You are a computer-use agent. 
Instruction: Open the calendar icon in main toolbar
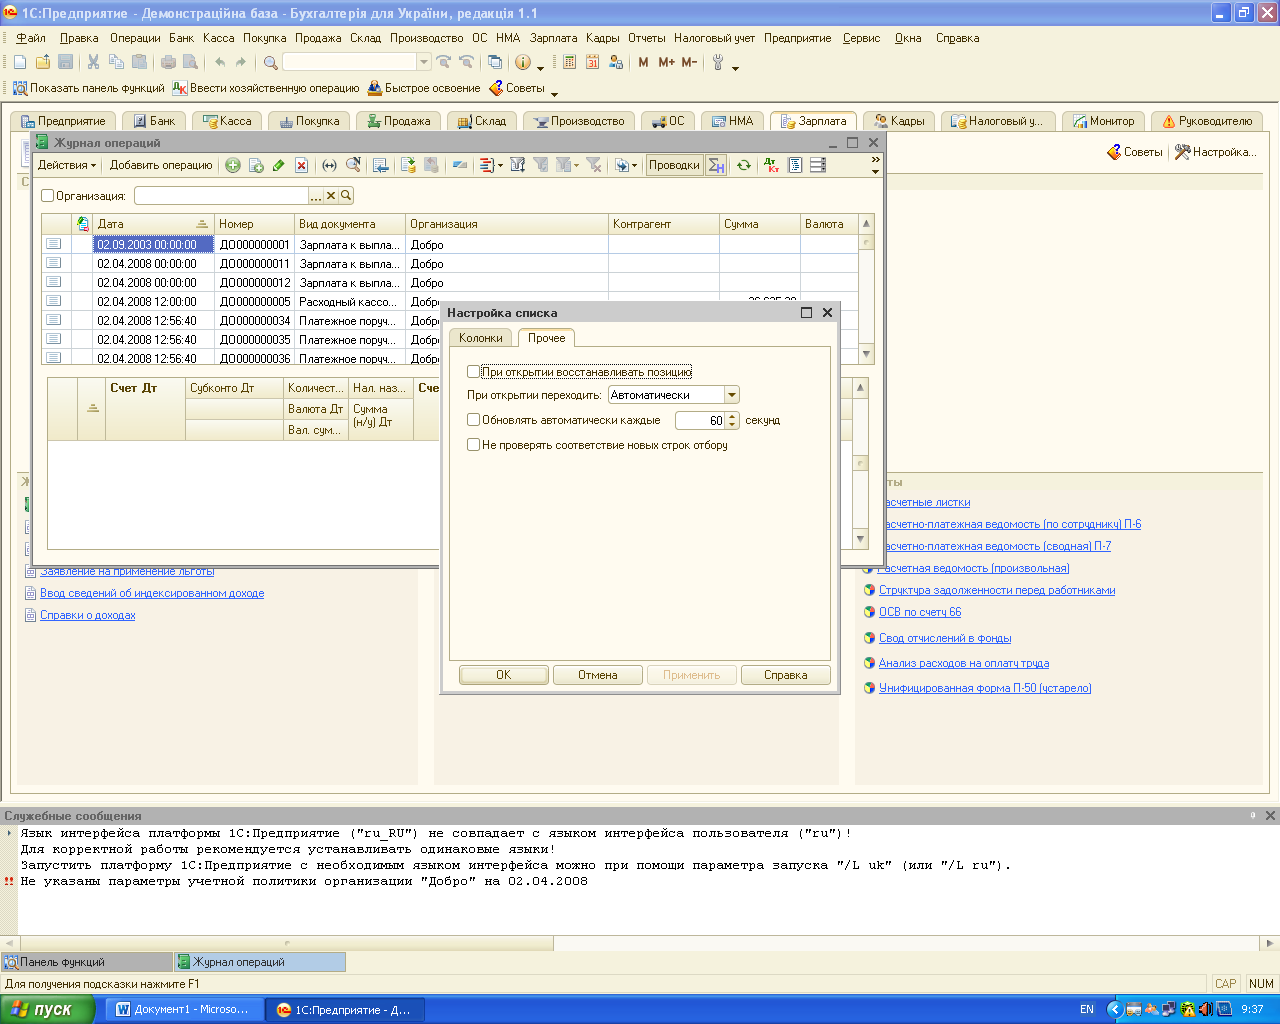click(592, 62)
